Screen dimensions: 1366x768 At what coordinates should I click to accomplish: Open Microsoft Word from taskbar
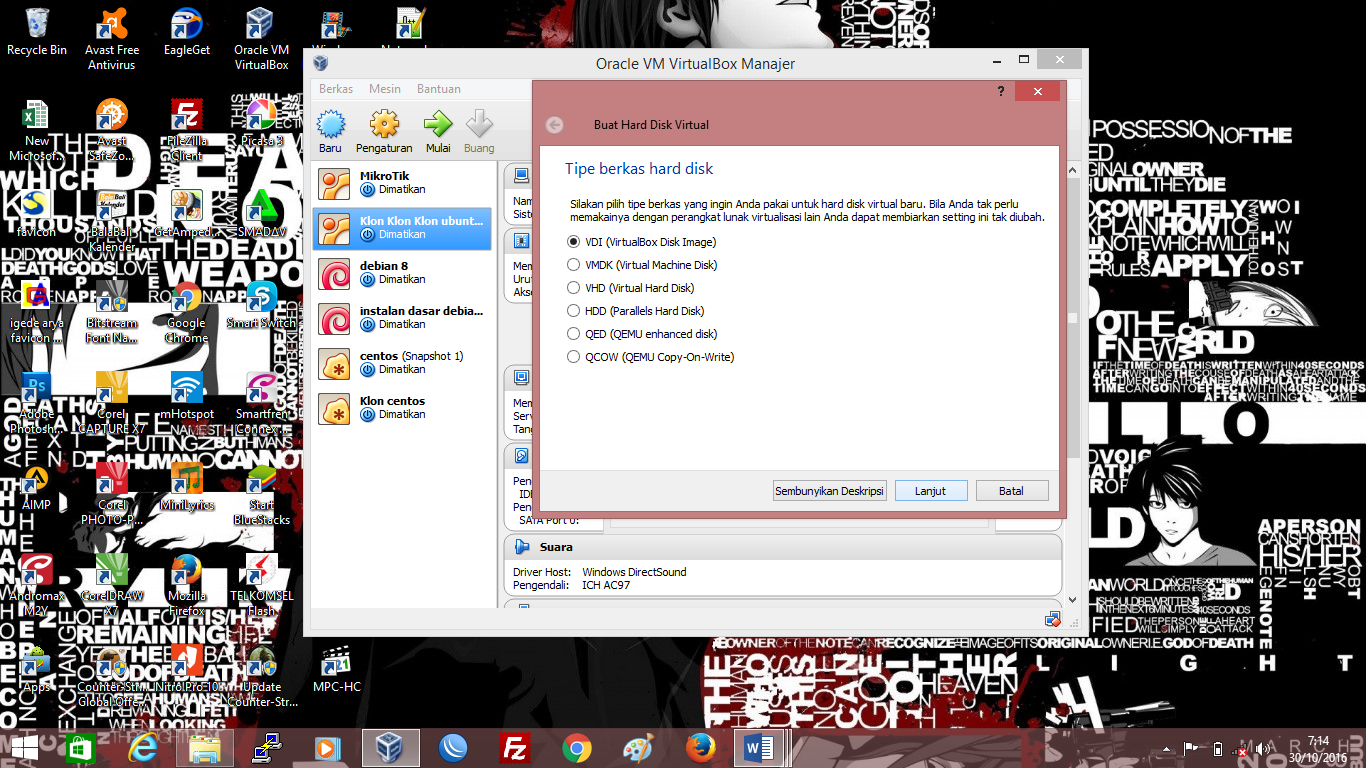coord(761,748)
